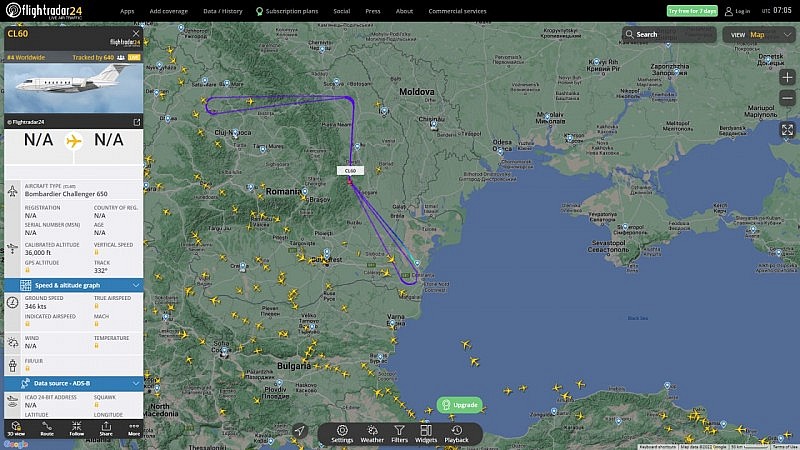Open the Press menu
The height and width of the screenshot is (450, 800).
pyautogui.click(x=372, y=11)
